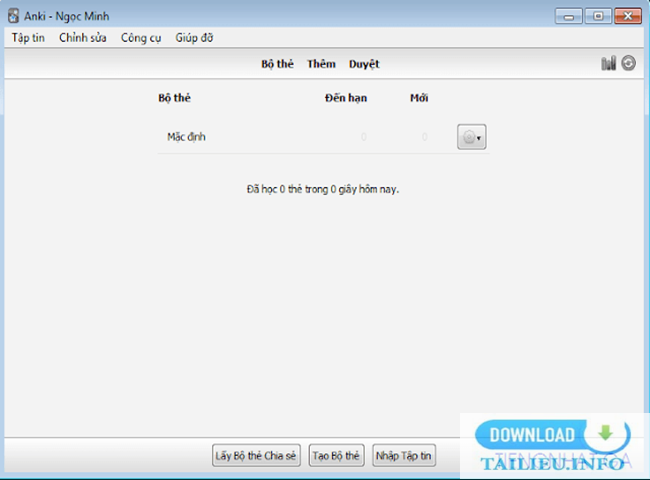Click the sync circular arrow icon
The width and height of the screenshot is (650, 480).
pyautogui.click(x=628, y=63)
